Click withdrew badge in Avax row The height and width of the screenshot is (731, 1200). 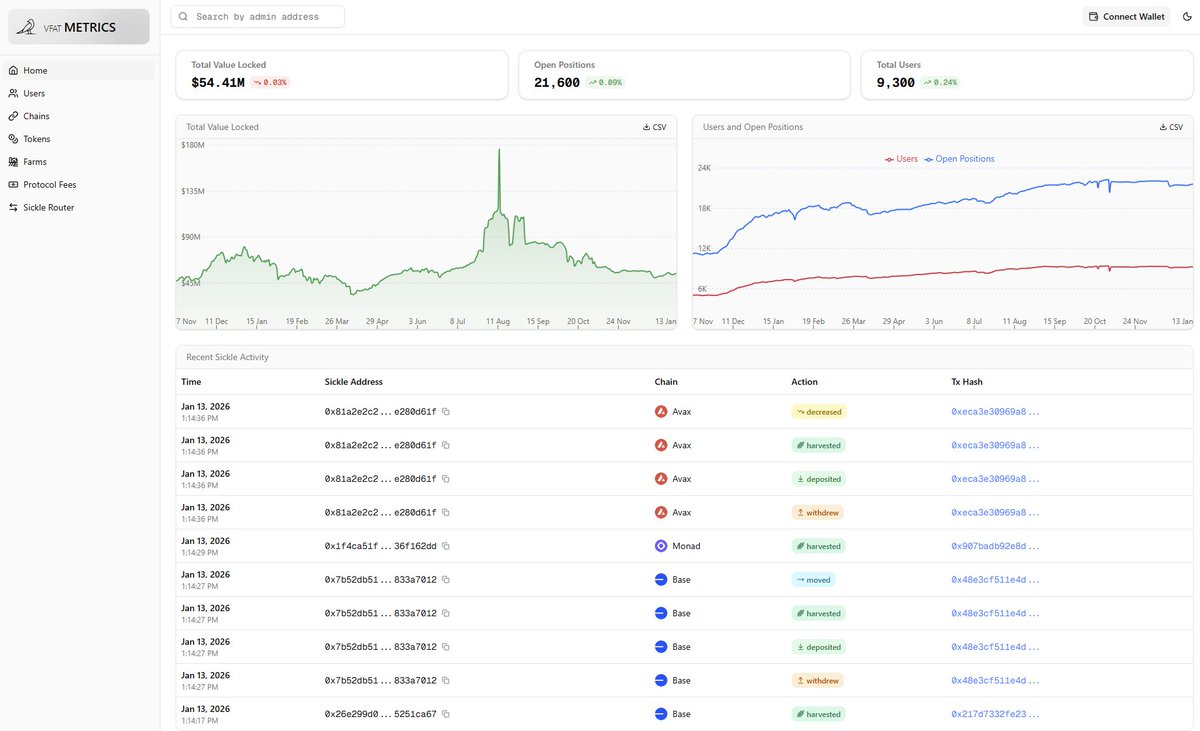(x=817, y=512)
